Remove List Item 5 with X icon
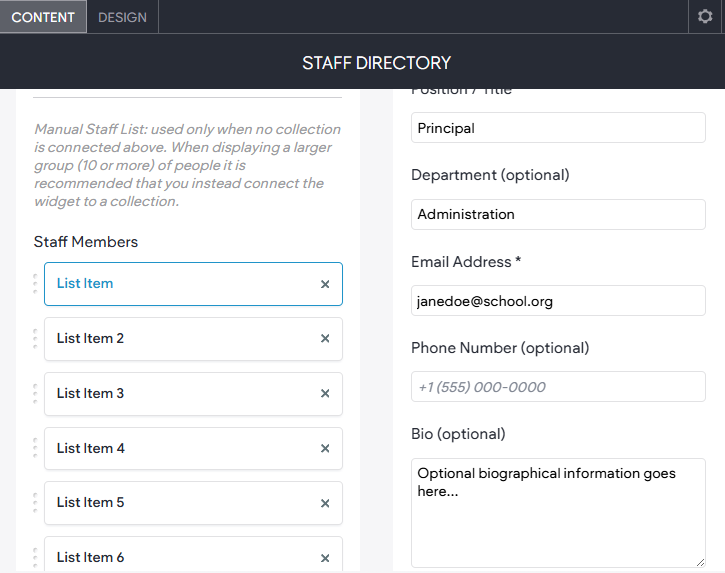Viewport: 725px width, 573px height. point(325,503)
